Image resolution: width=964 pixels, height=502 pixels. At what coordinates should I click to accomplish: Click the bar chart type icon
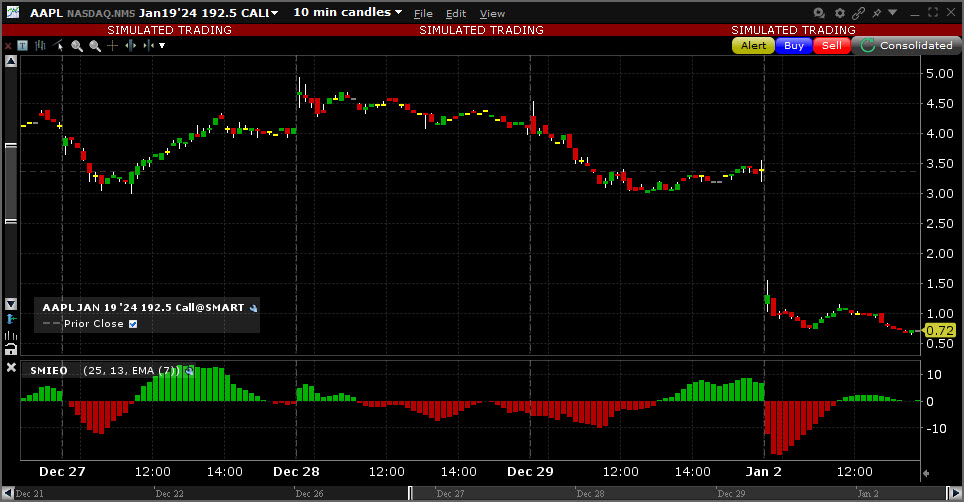(41, 45)
